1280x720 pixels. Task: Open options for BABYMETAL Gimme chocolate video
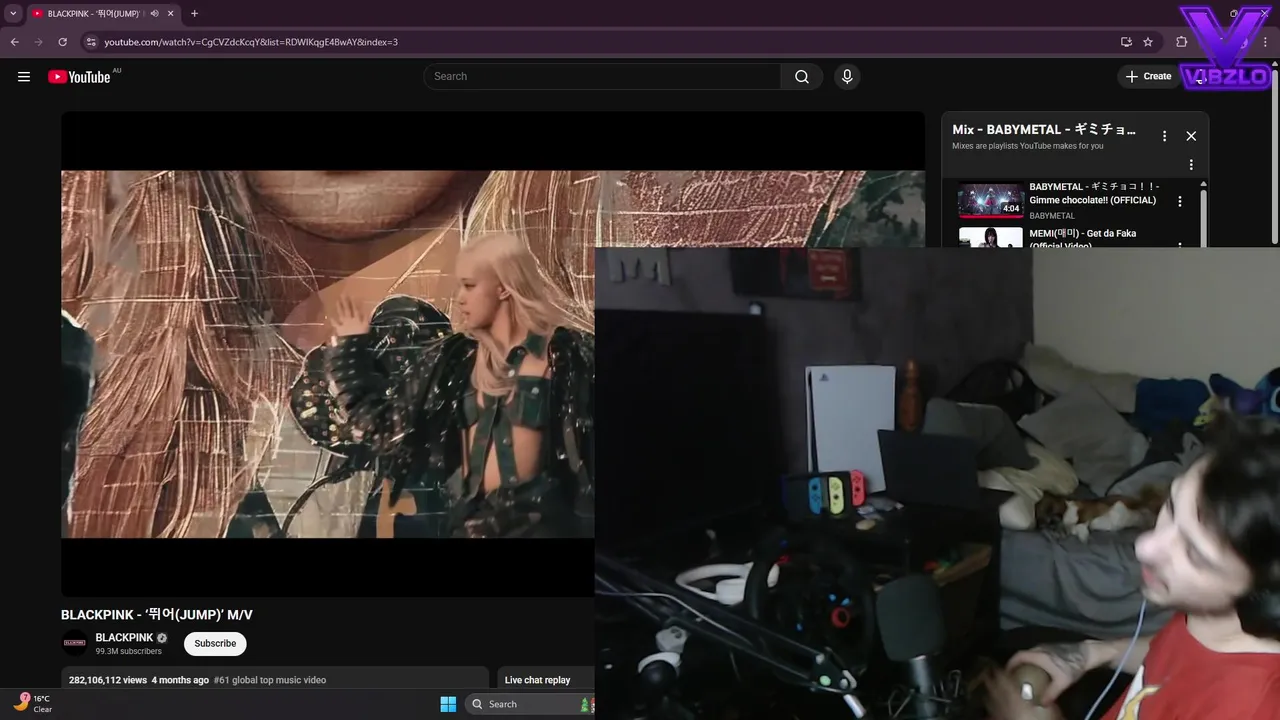pyautogui.click(x=1180, y=201)
